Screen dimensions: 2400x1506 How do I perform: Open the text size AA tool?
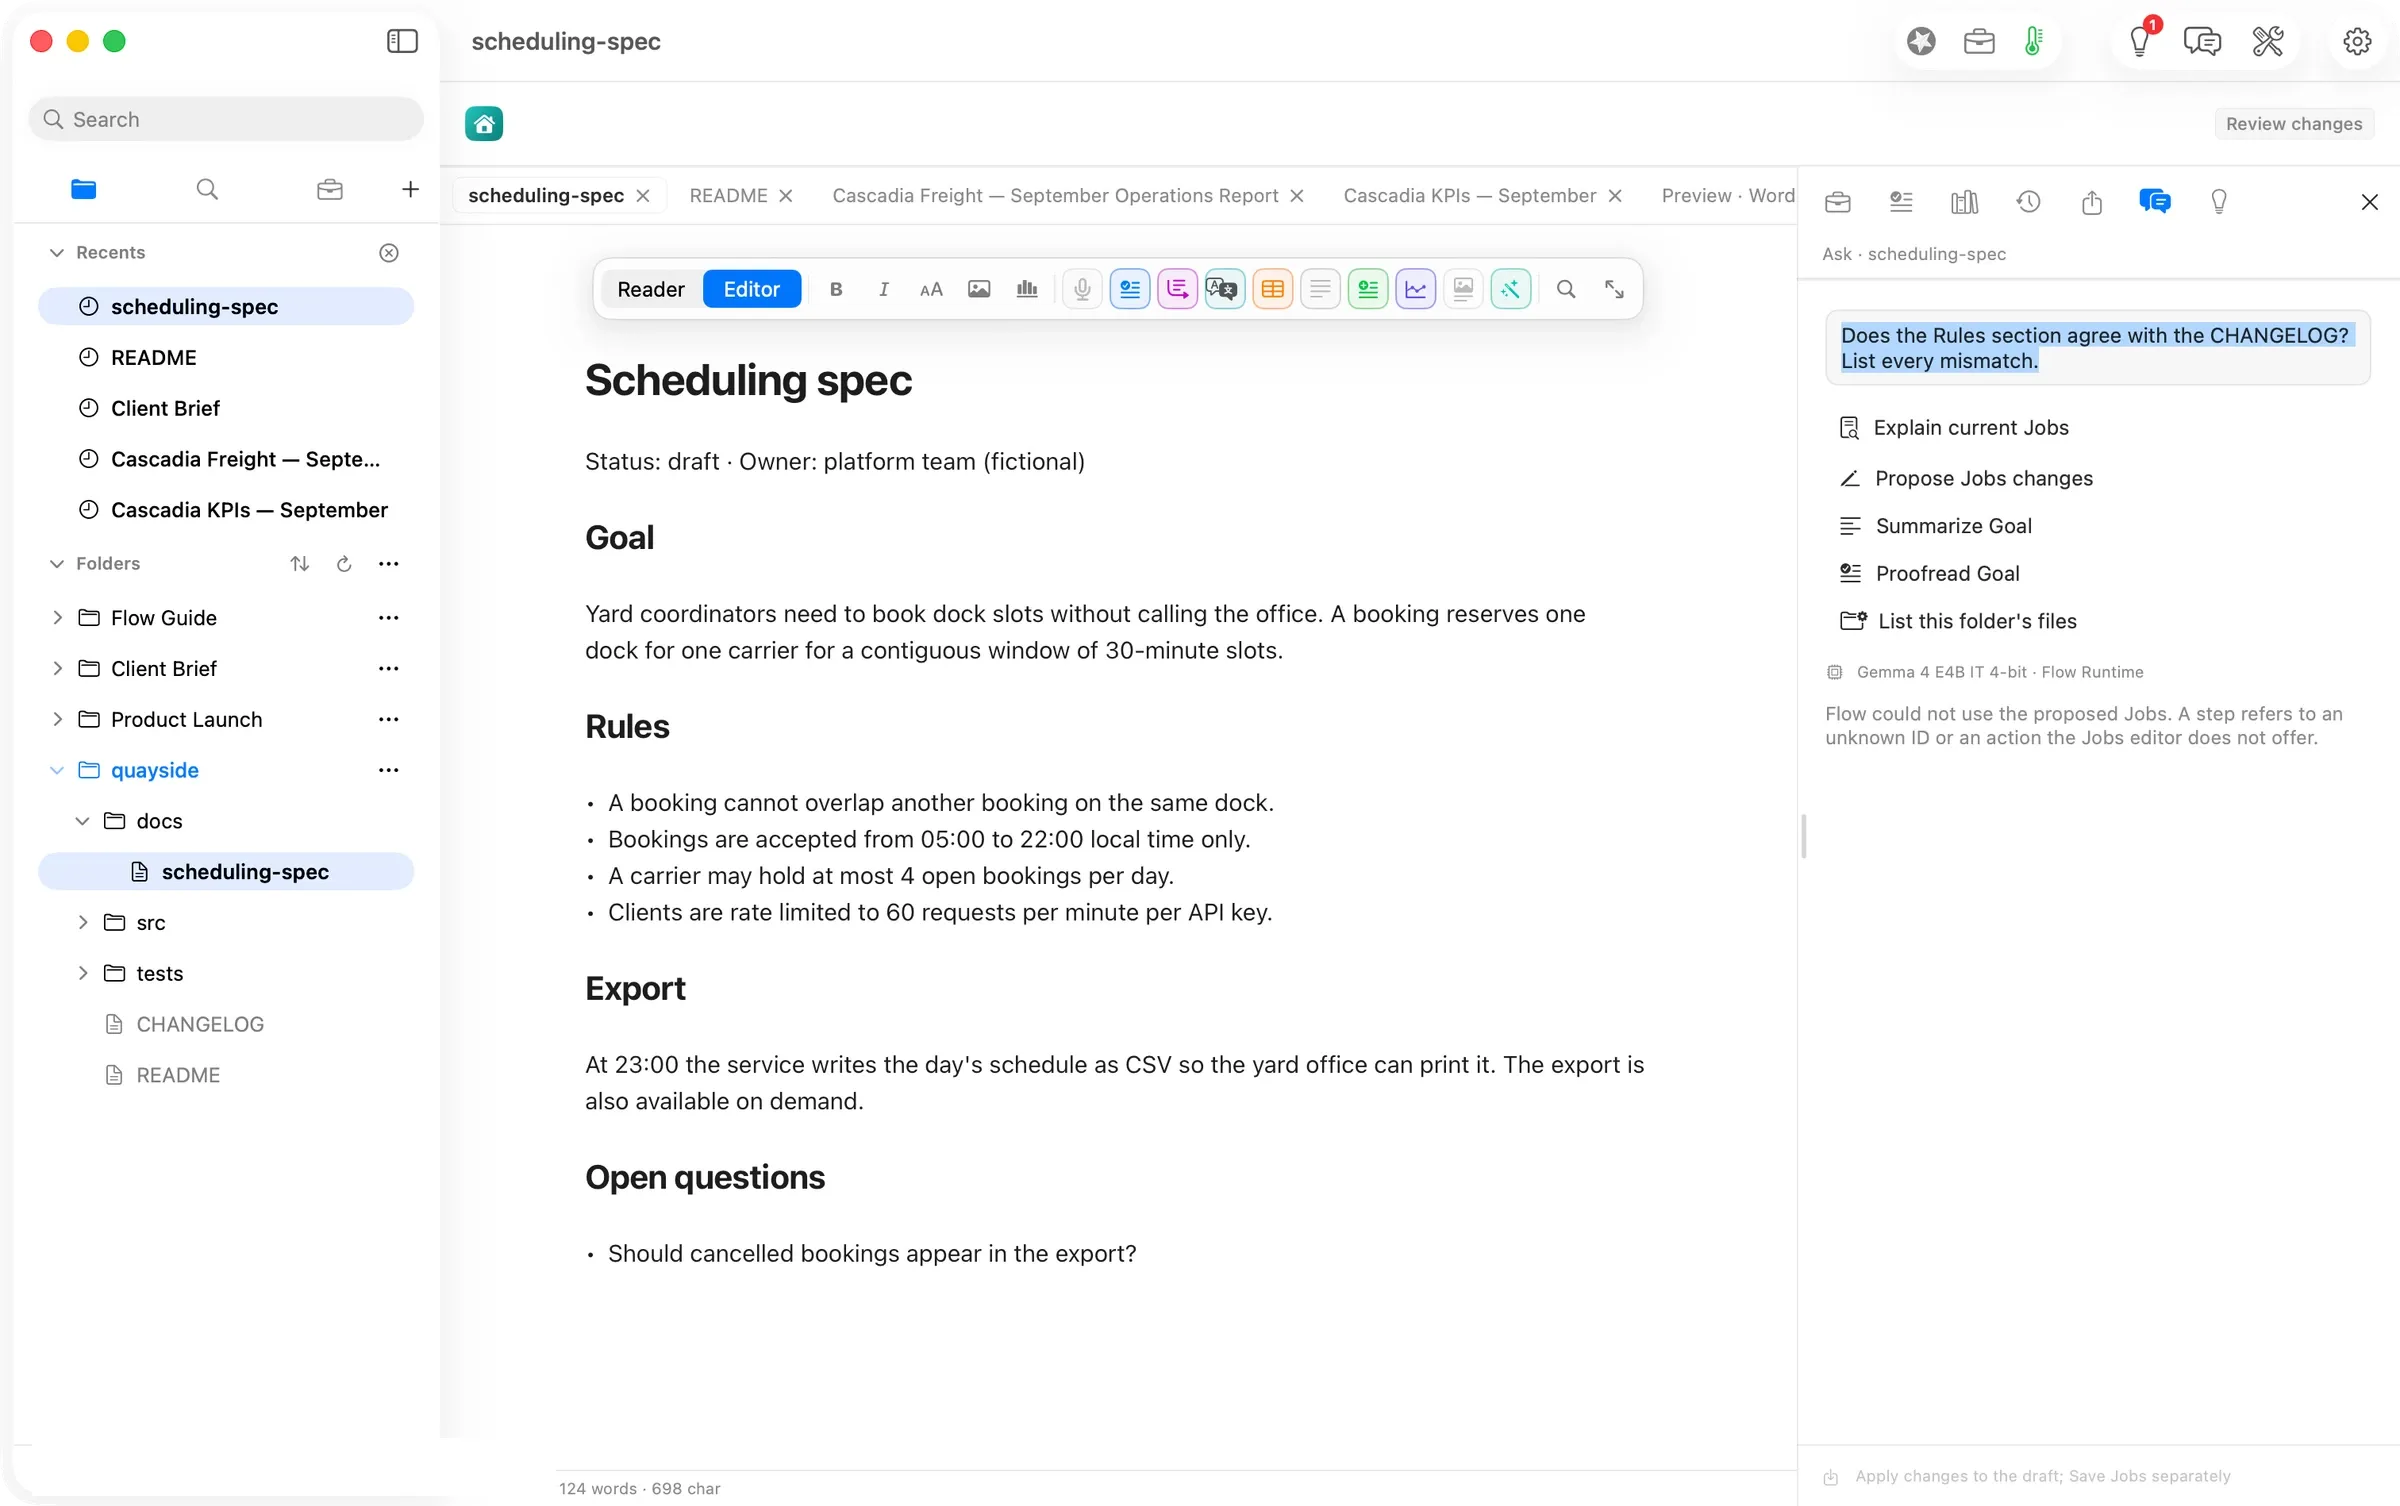pyautogui.click(x=931, y=290)
